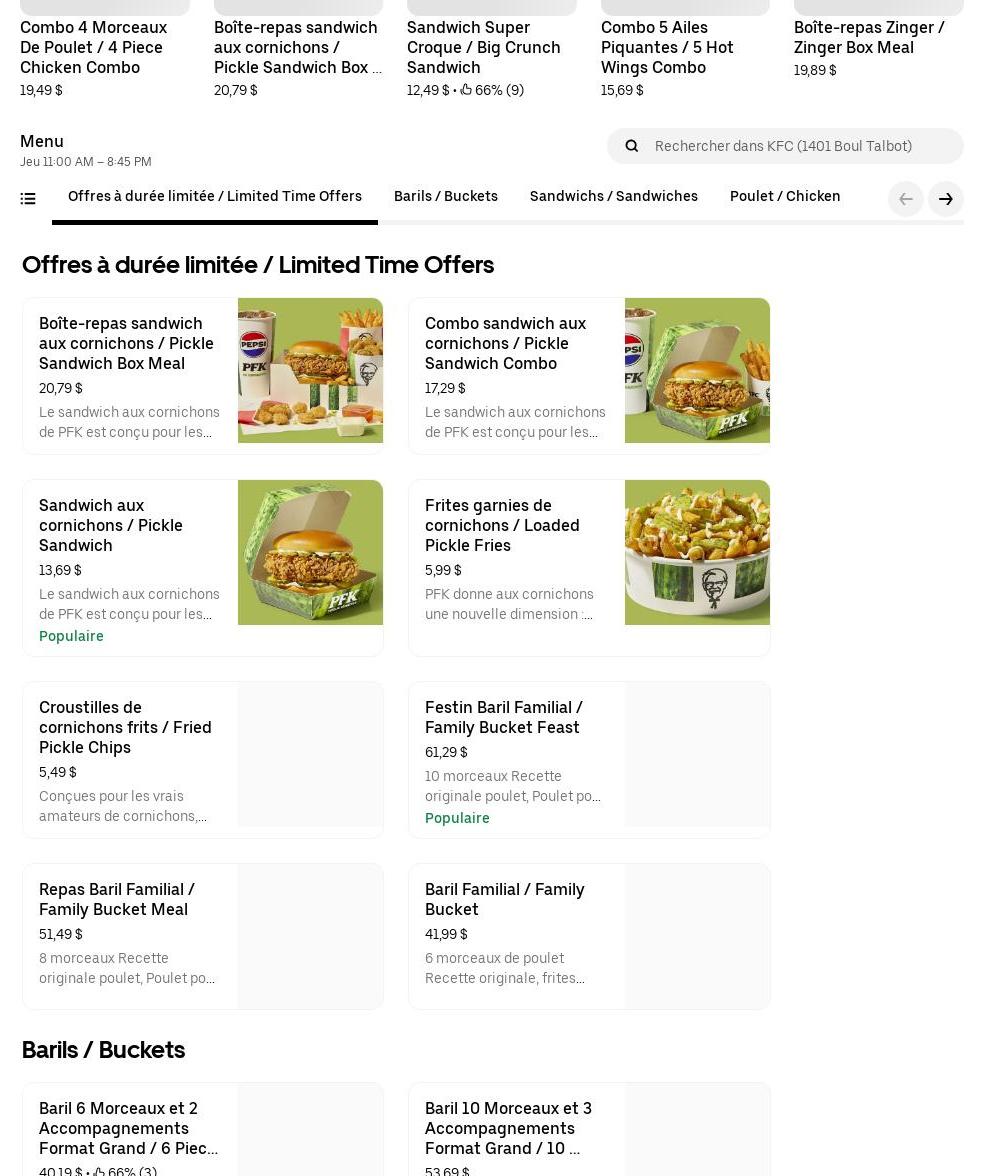The width and height of the screenshot is (984, 1176).
Task: Click the search magnifier icon
Action: [x=632, y=146]
